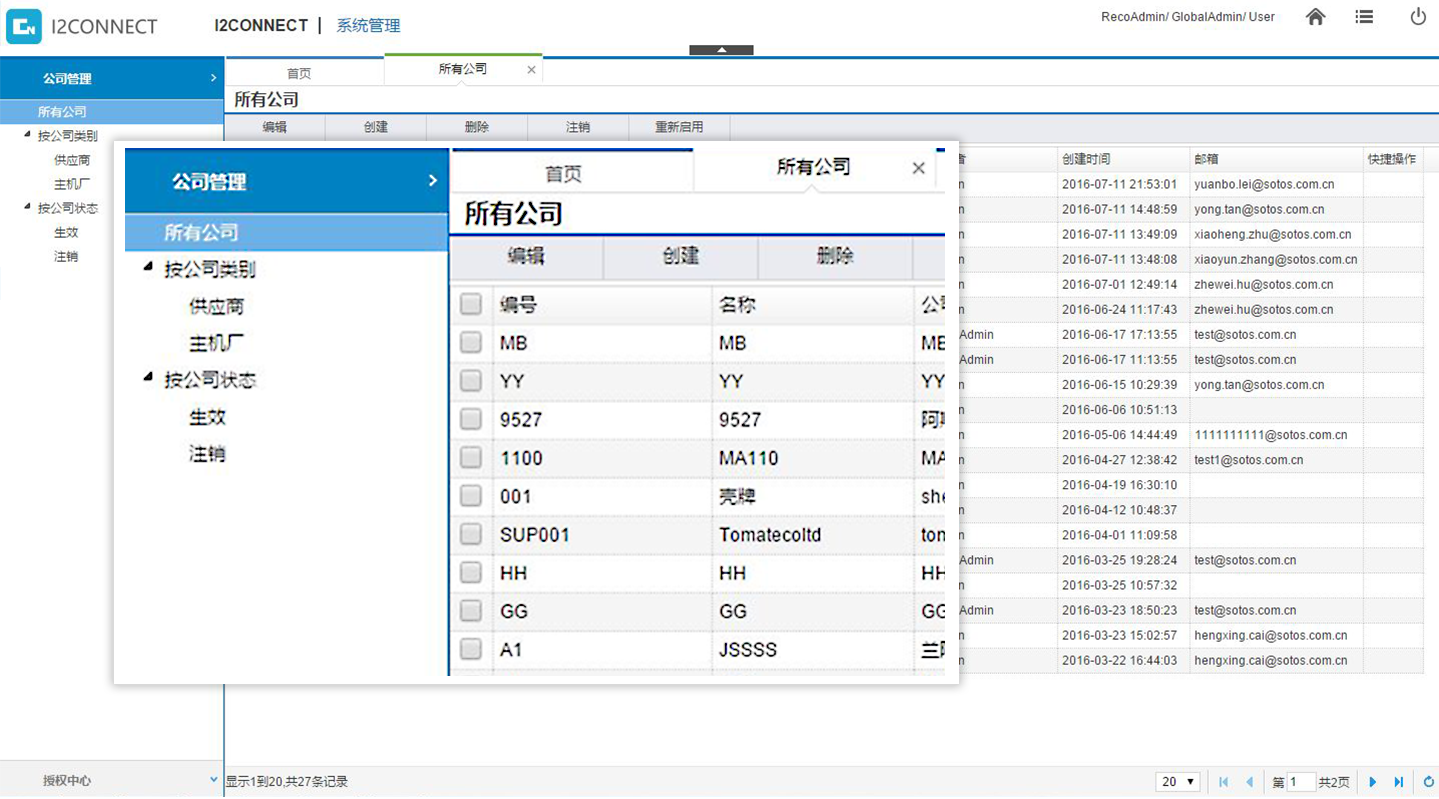Collapse header with top center arrow handle
The image size is (1439, 799).
pyautogui.click(x=721, y=50)
